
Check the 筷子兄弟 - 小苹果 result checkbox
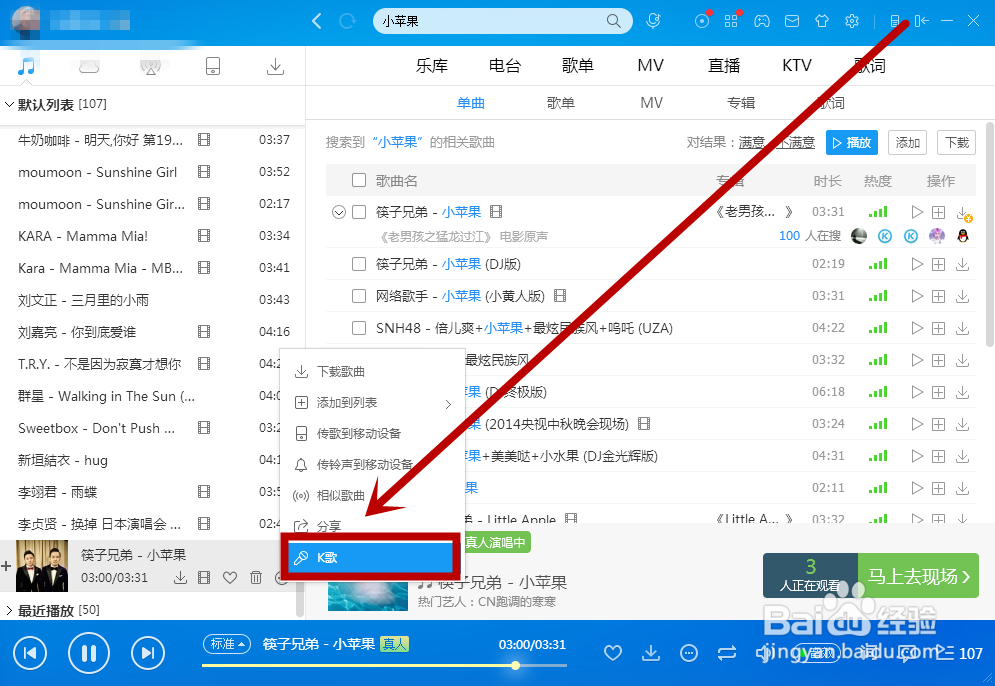pyautogui.click(x=359, y=212)
